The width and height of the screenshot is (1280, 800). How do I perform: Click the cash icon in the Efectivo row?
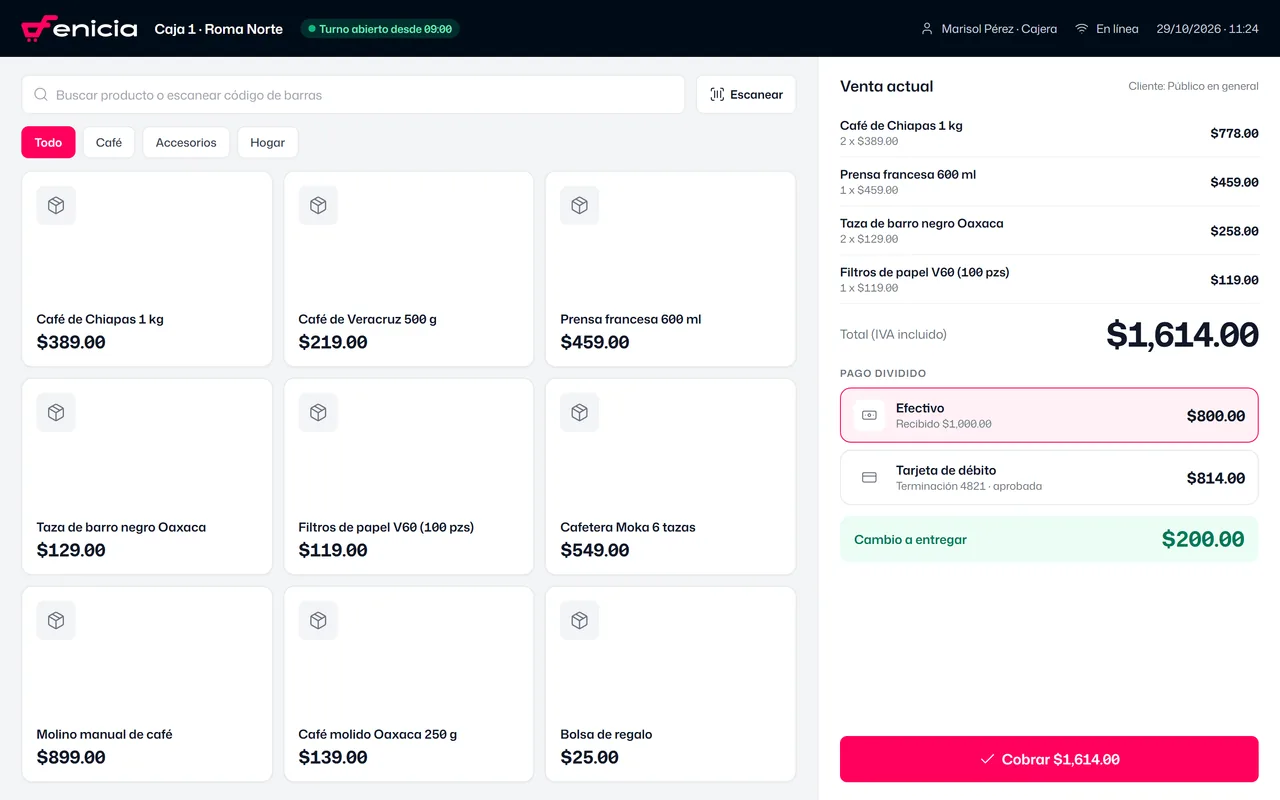point(869,415)
